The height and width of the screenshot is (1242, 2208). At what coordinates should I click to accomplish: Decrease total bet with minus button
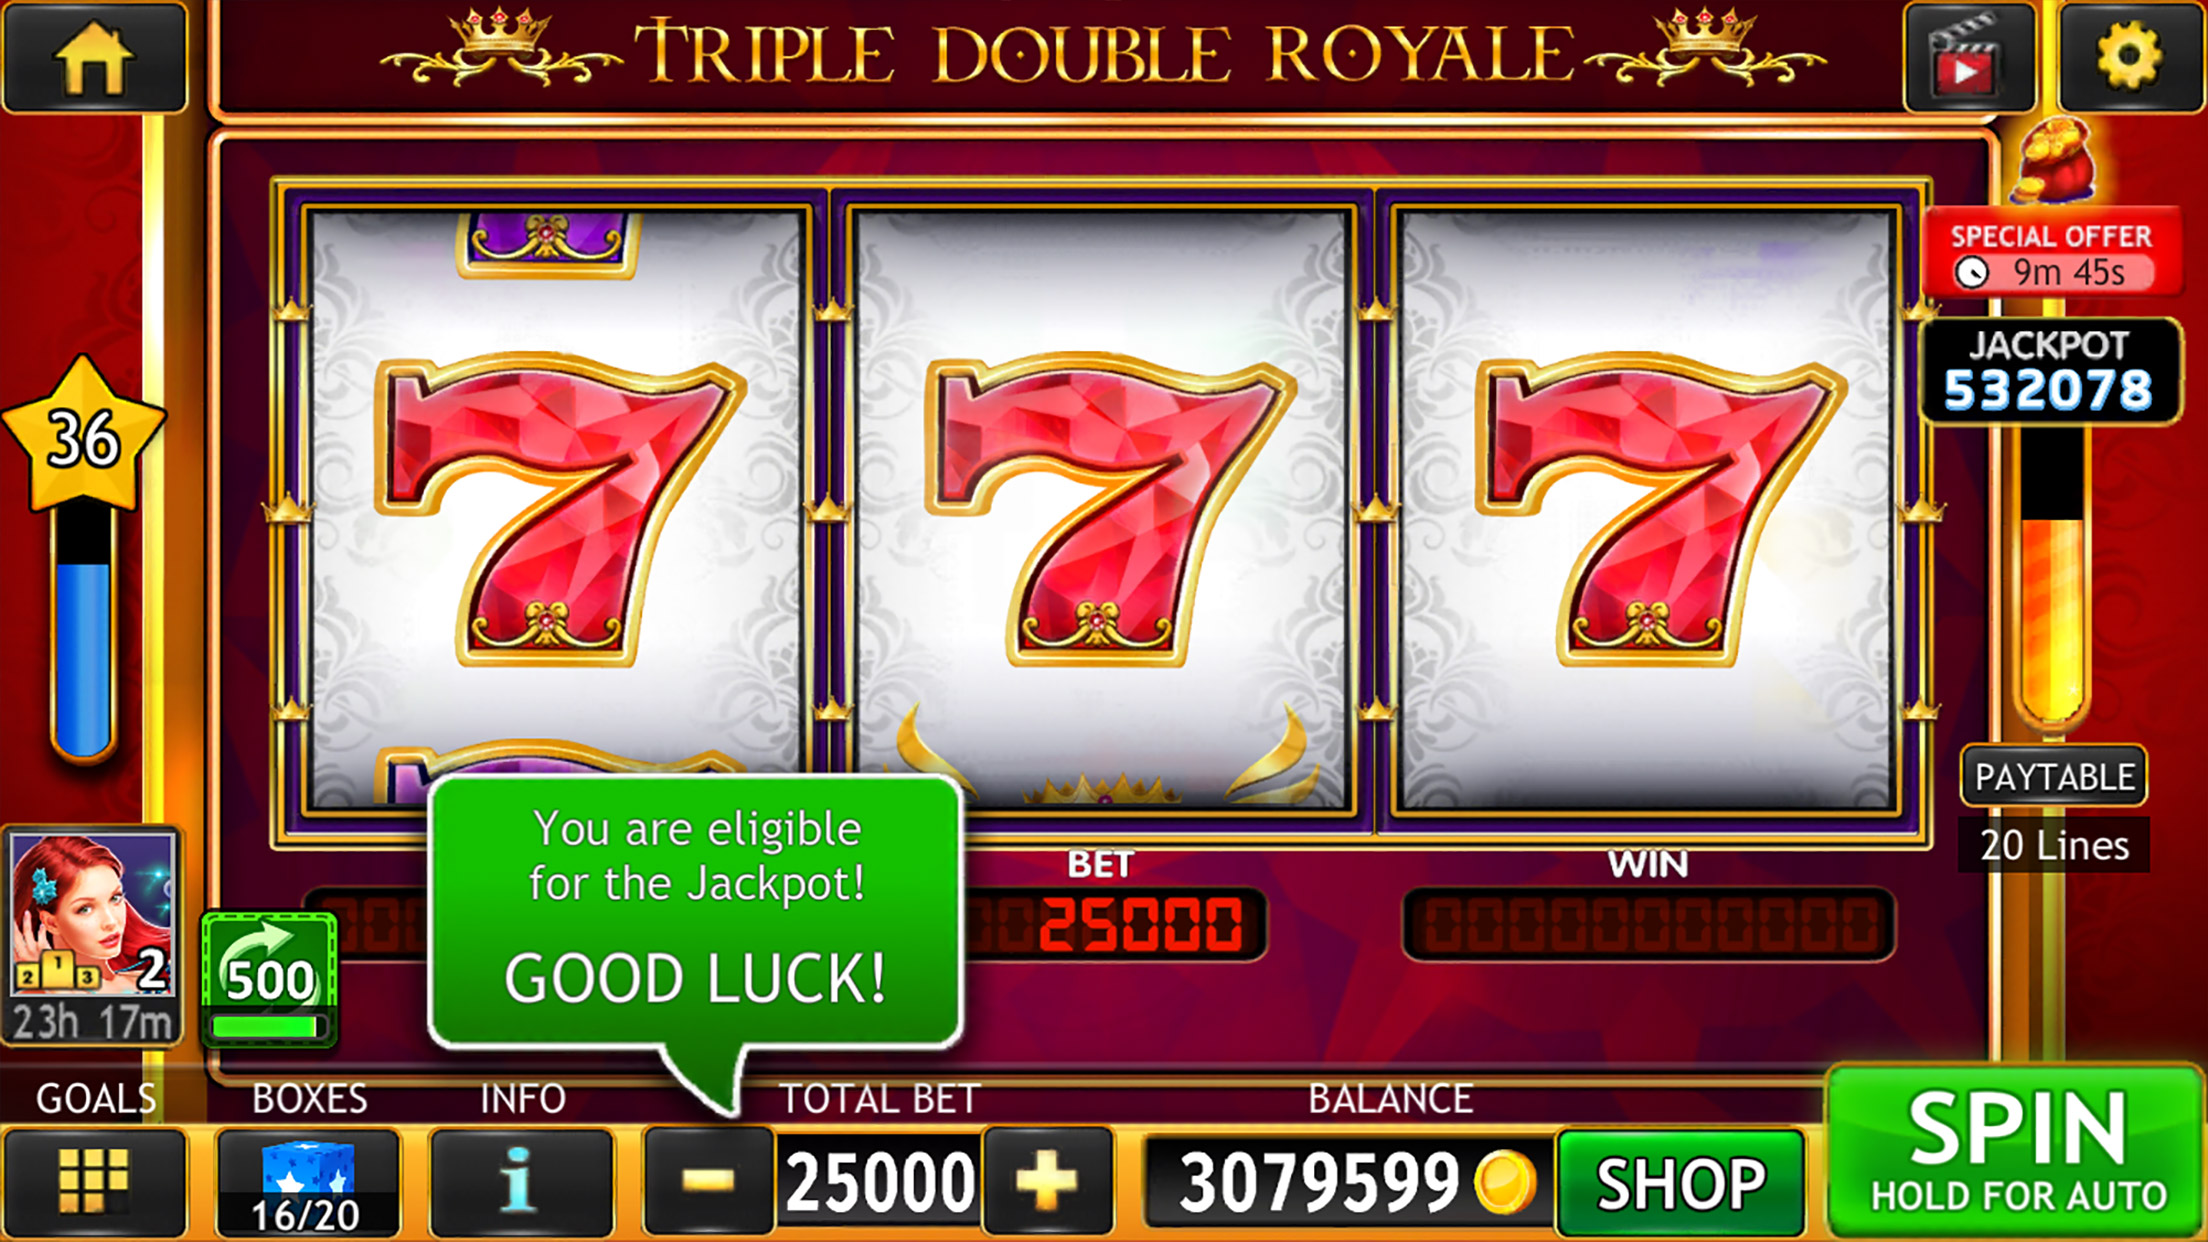click(x=709, y=1181)
